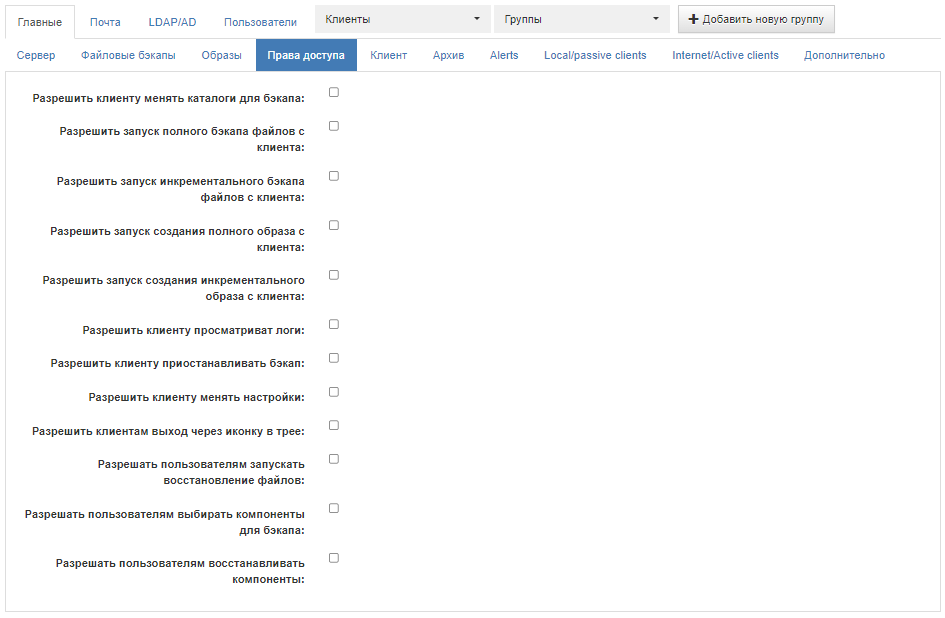Open the Дополнительно sub-tab
945x618 pixels.
(844, 55)
